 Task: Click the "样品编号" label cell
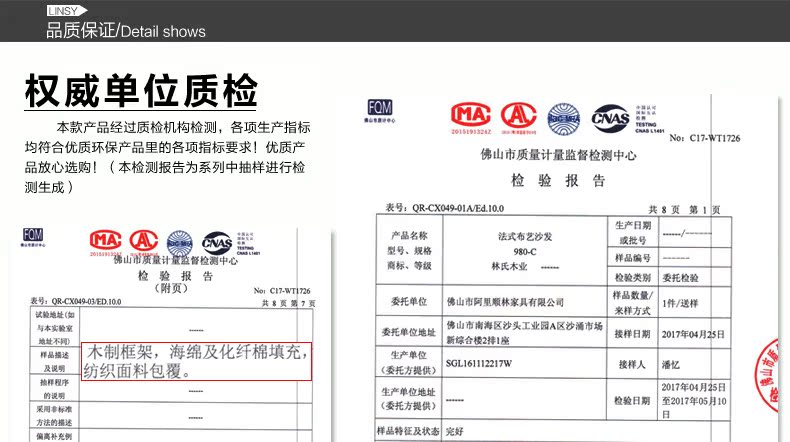tap(633, 258)
